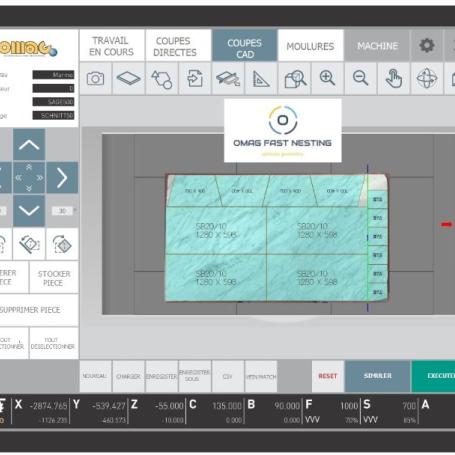Click the import file arrow icon

195,79
